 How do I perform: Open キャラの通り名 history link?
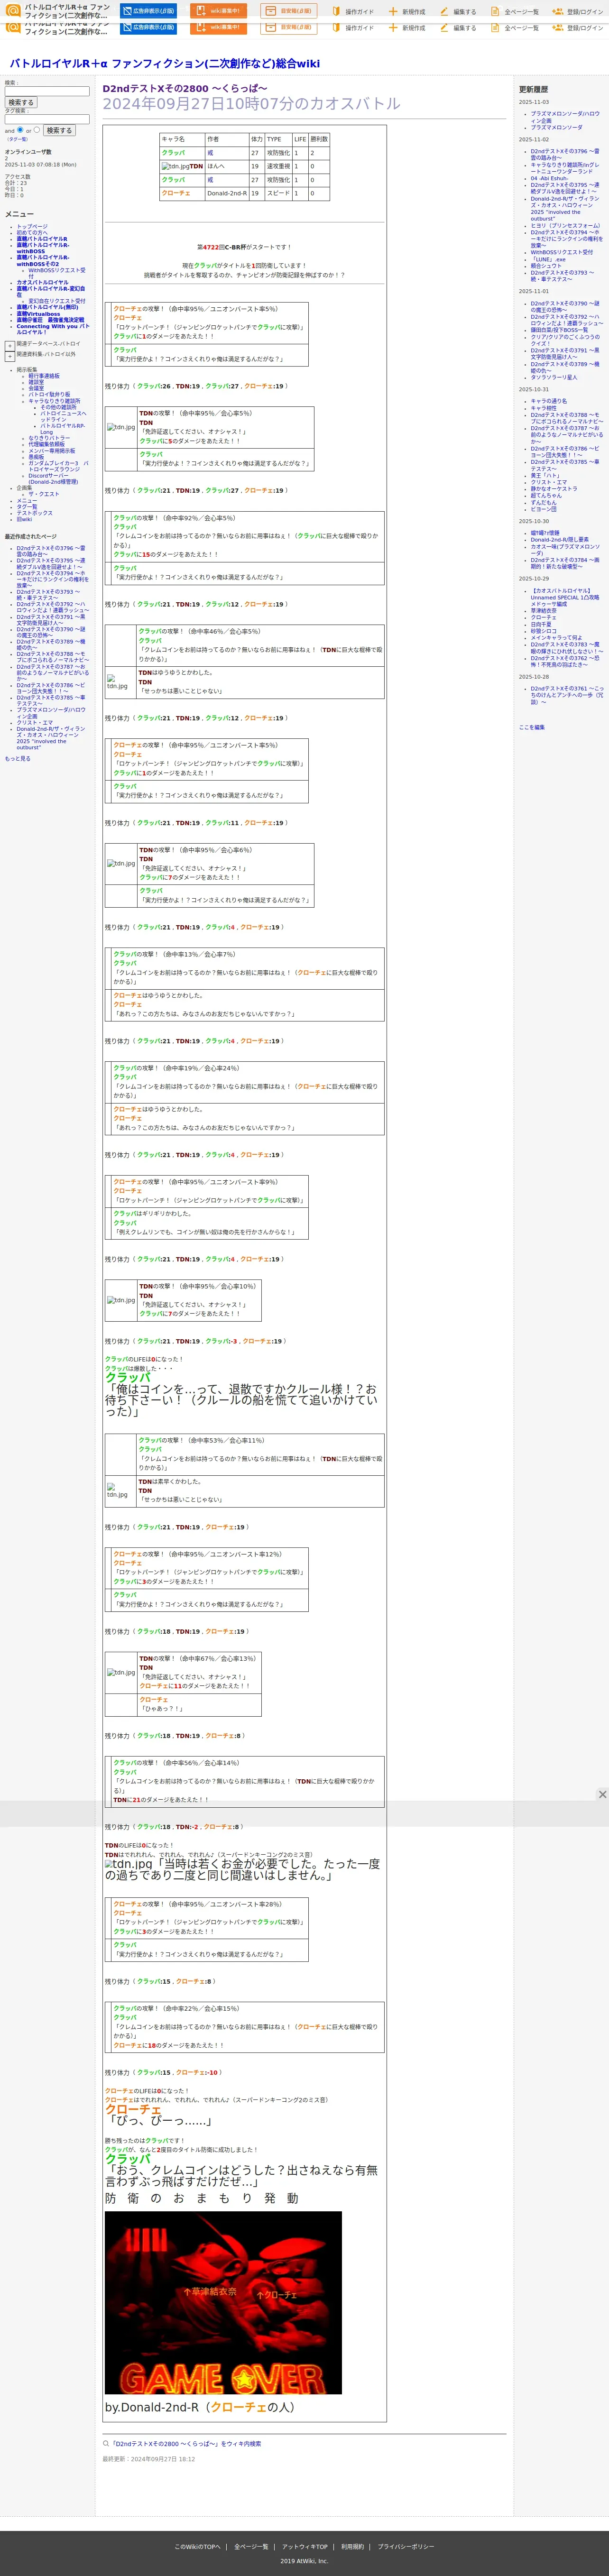[x=548, y=401]
